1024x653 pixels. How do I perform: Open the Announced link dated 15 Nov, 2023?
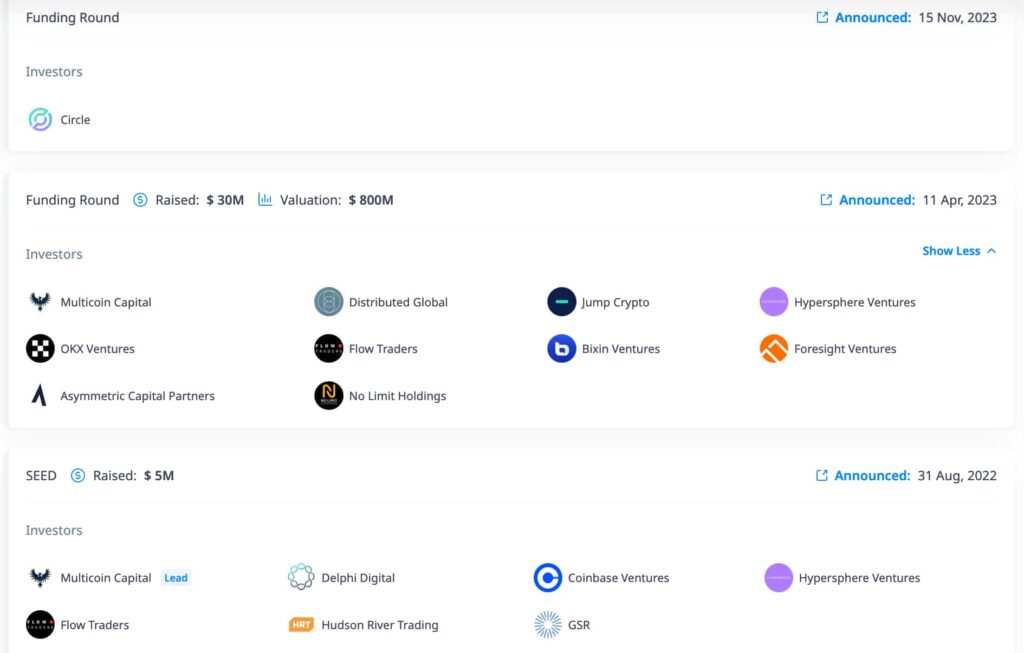(x=872, y=18)
